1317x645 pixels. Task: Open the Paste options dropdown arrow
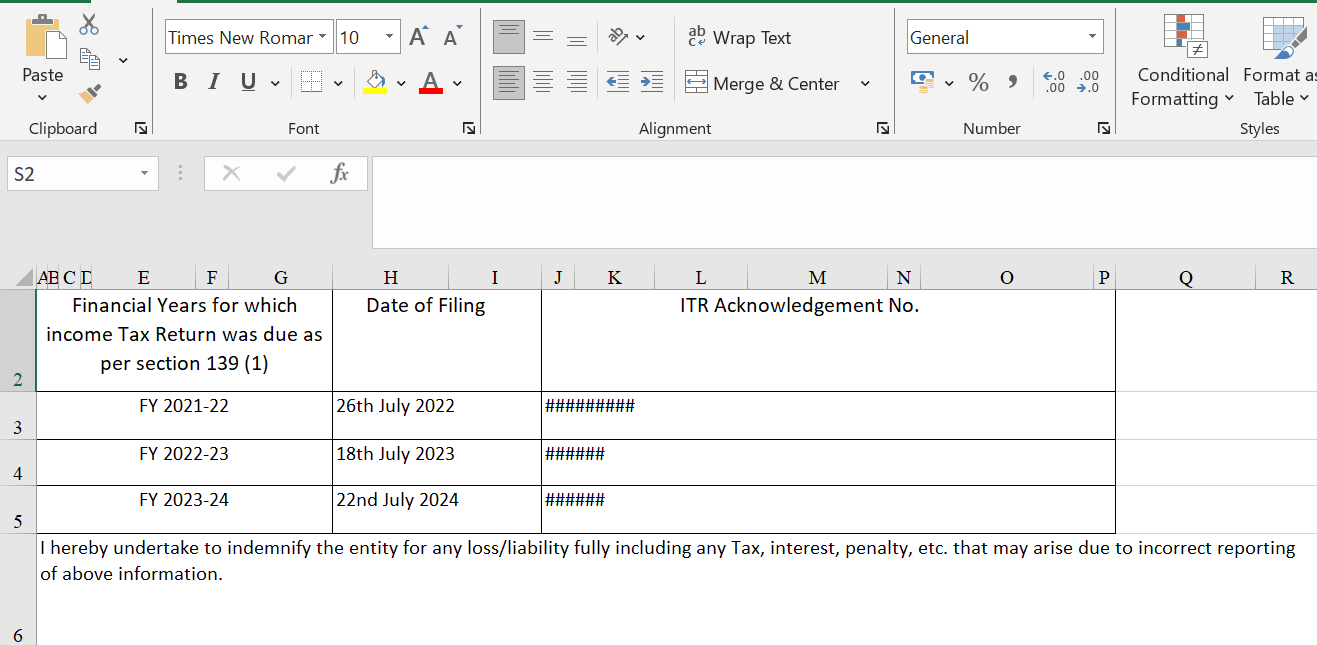point(42,97)
